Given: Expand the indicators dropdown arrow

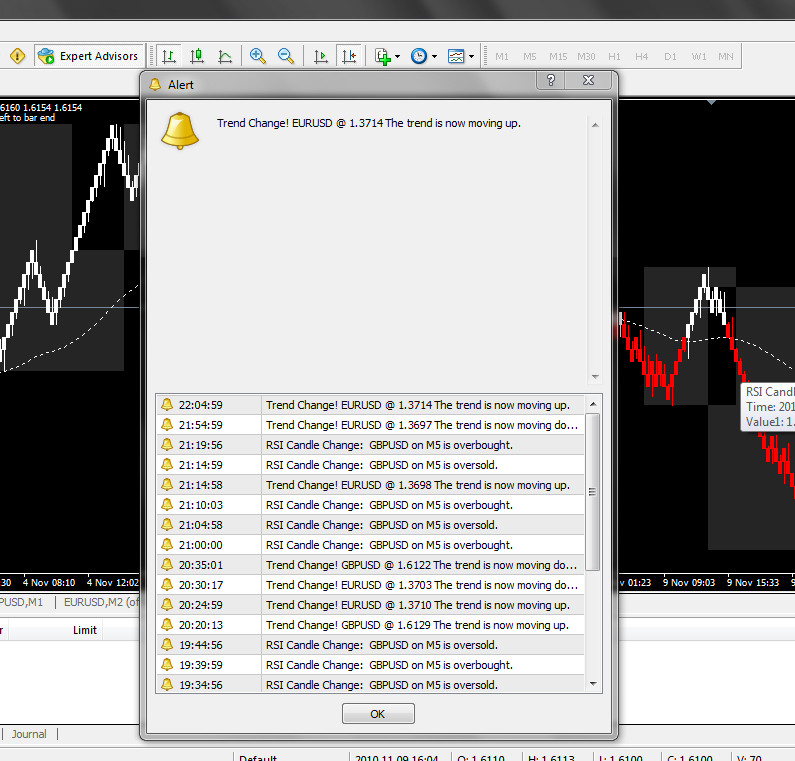Looking at the screenshot, I should [398, 56].
